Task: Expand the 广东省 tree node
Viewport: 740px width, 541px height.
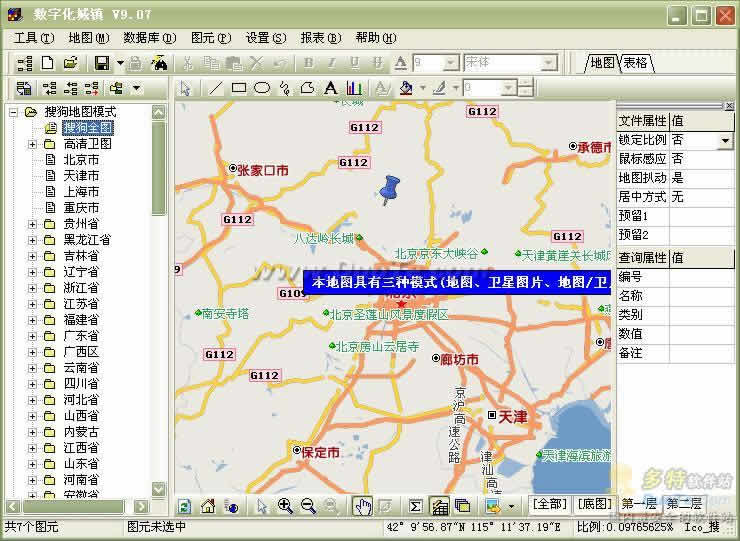Action: click(x=32, y=336)
